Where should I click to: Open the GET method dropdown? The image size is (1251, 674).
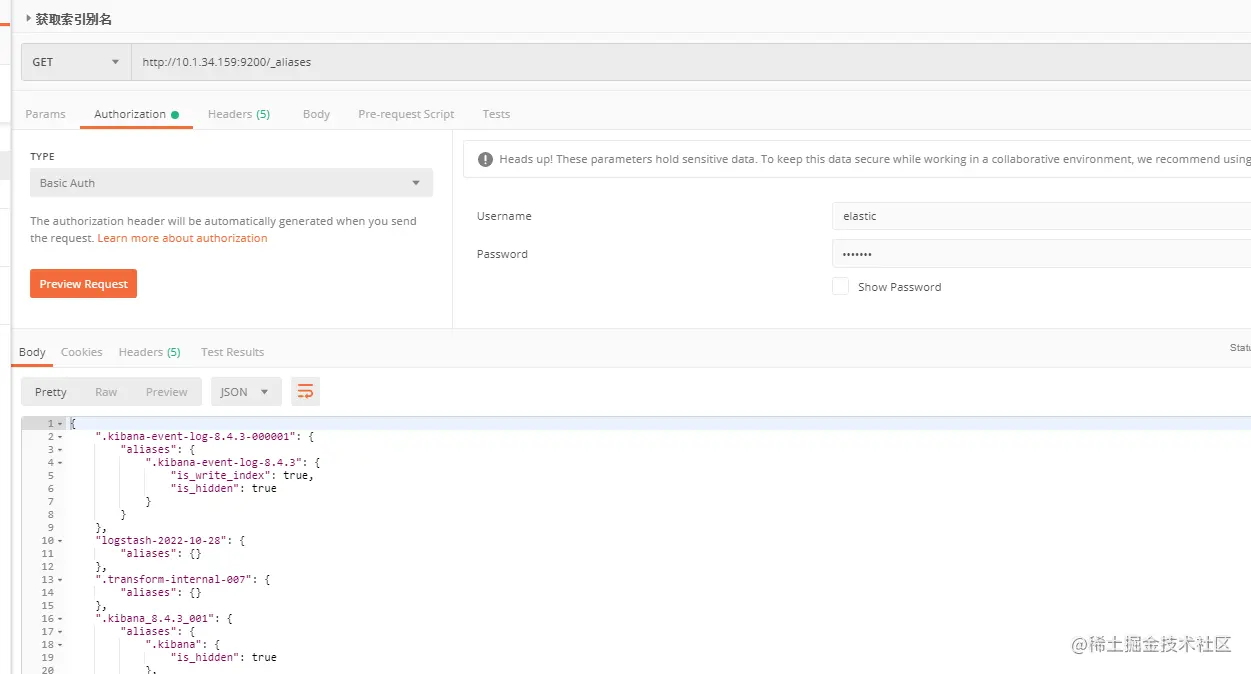[76, 62]
